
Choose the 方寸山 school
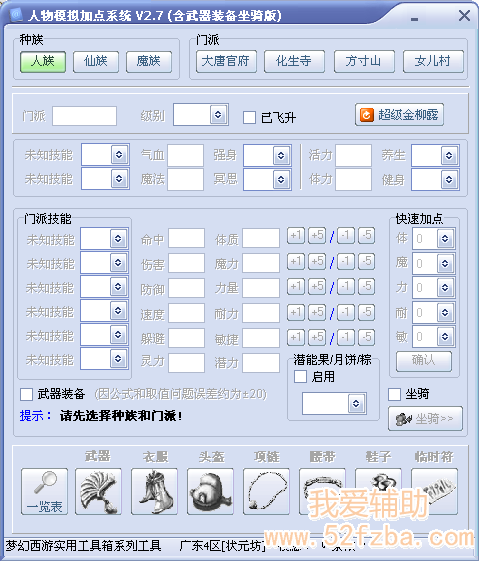pos(364,62)
